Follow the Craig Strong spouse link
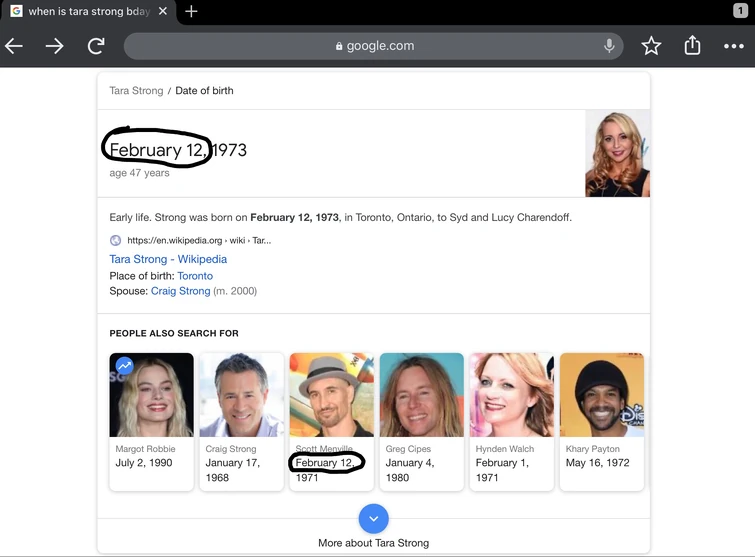This screenshot has height=557, width=755. point(181,291)
